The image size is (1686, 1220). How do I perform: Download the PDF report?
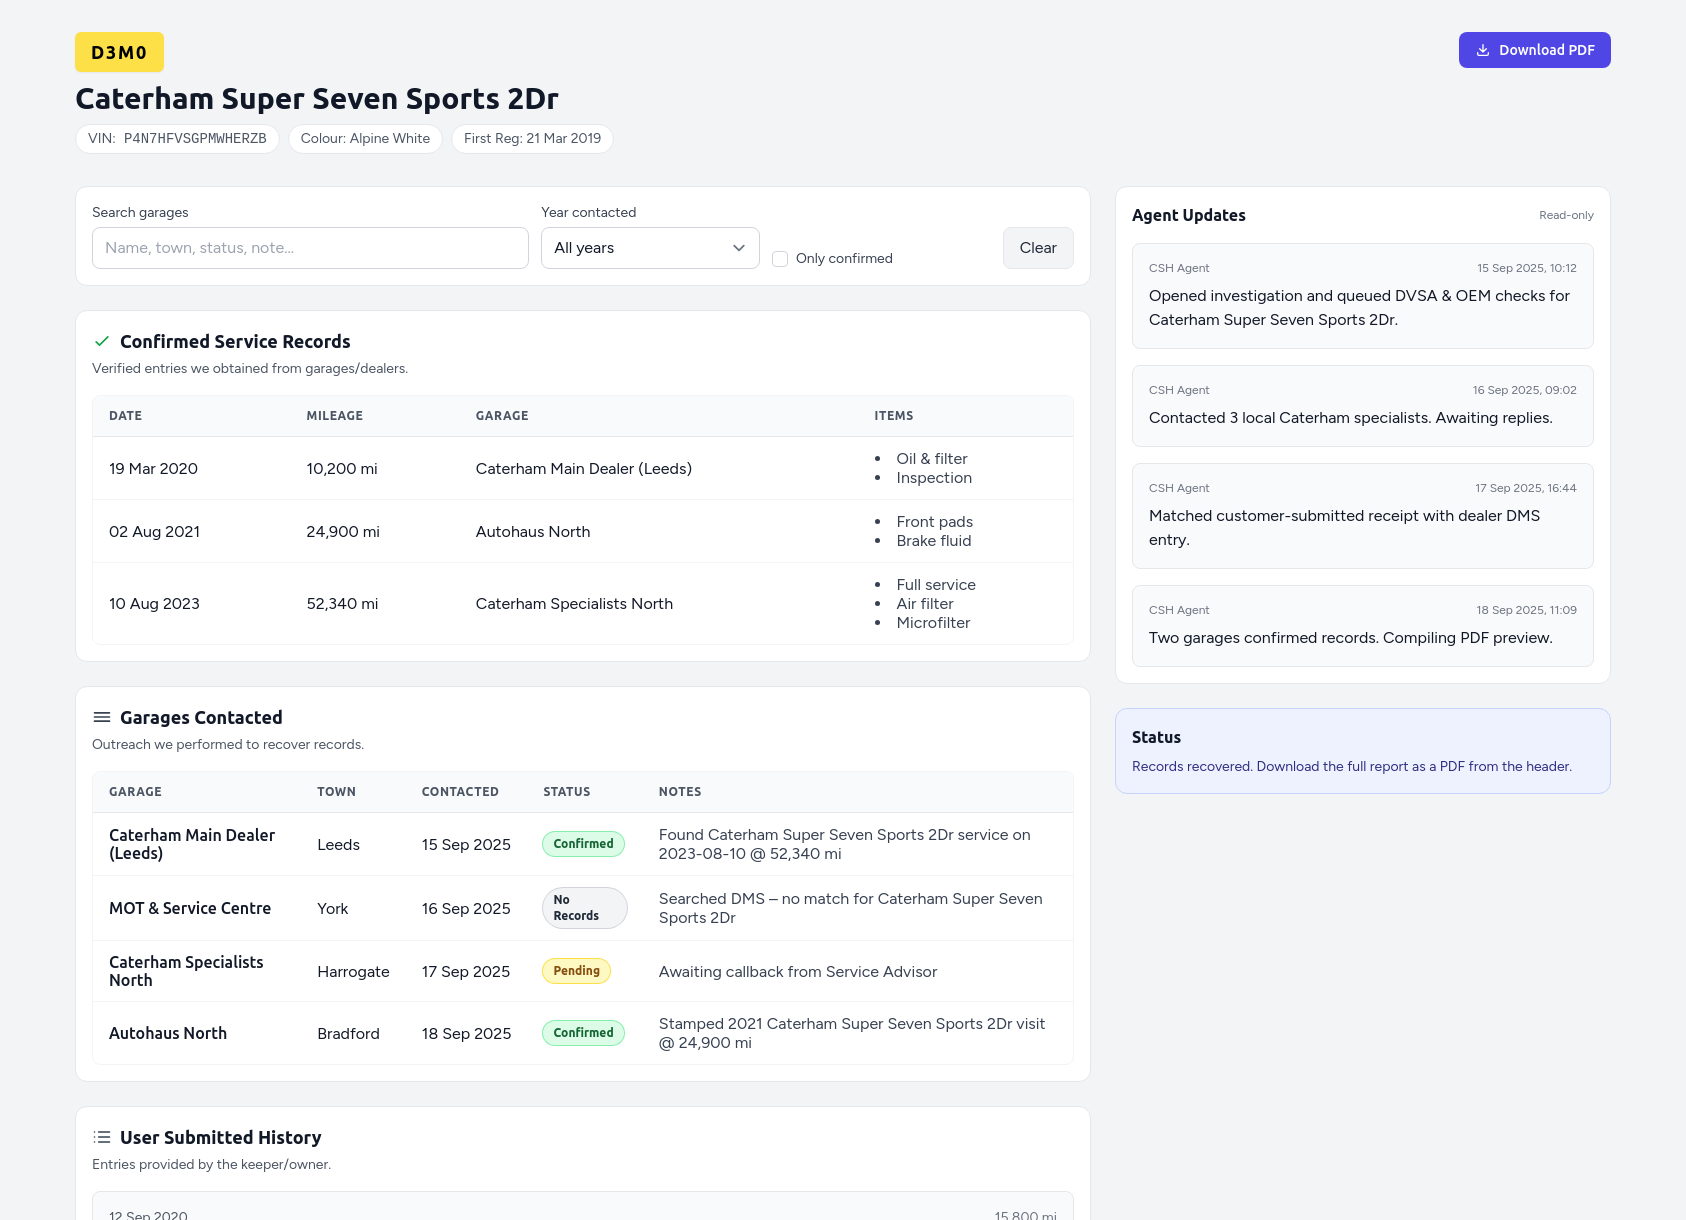click(1533, 50)
